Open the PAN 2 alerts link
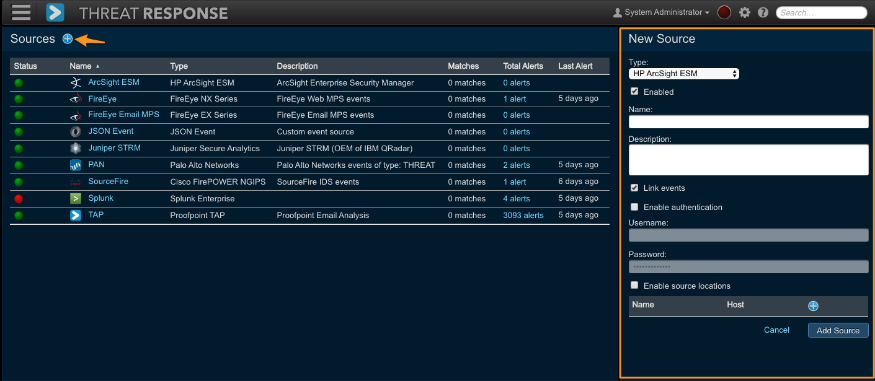This screenshot has width=875, height=381. pos(516,165)
